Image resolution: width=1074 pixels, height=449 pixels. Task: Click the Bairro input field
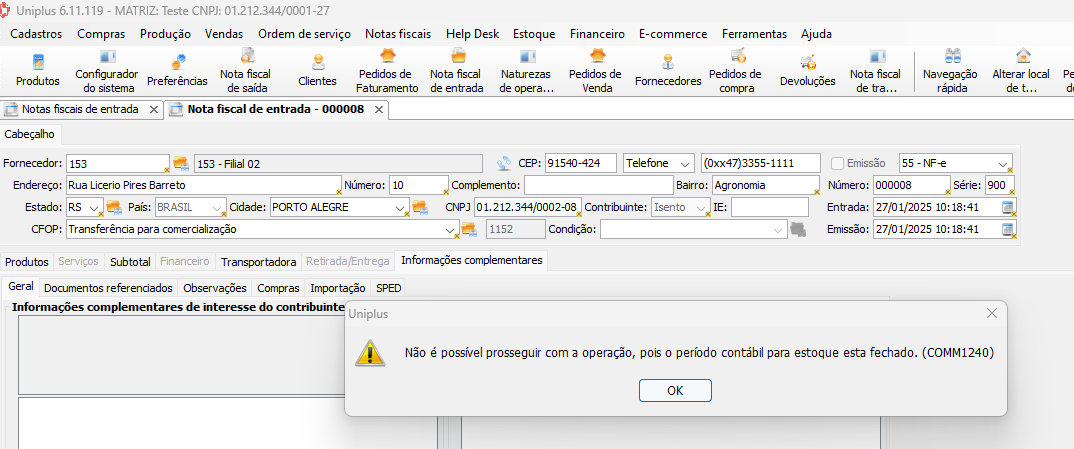766,185
